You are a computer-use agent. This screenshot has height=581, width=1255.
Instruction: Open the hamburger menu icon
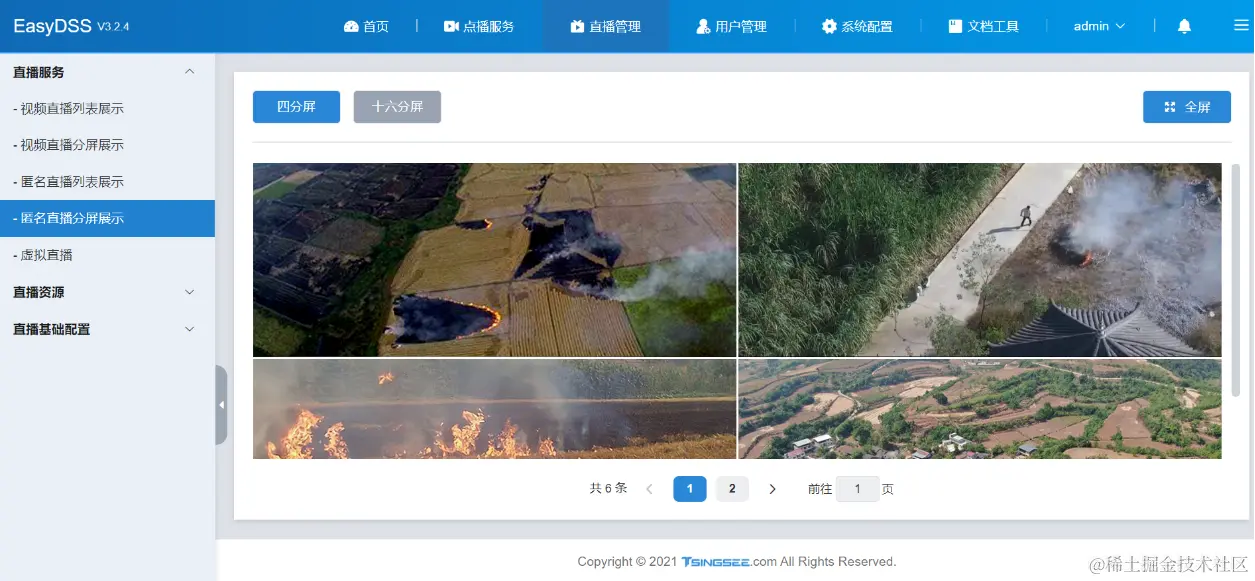(x=1241, y=26)
